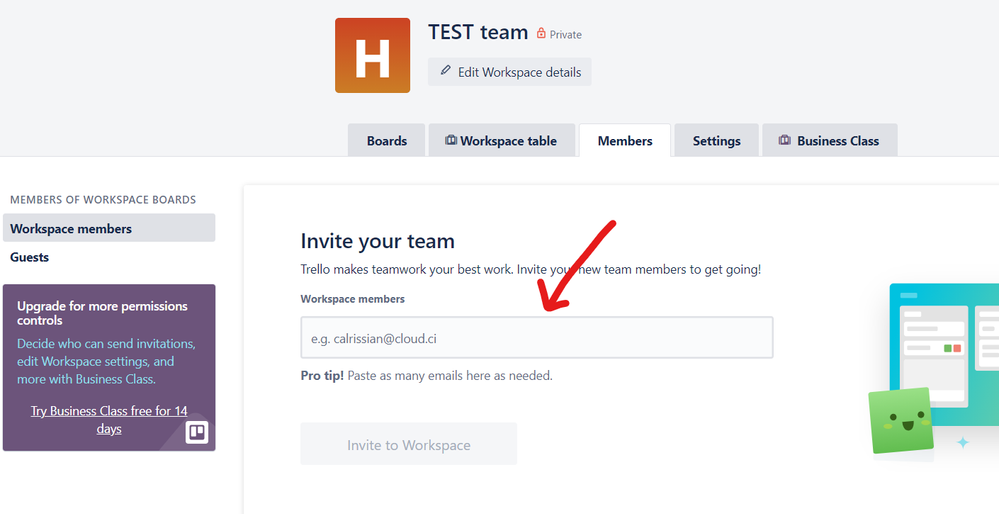This screenshot has width=999, height=514.
Task: Click the Private visibility label
Action: click(566, 34)
